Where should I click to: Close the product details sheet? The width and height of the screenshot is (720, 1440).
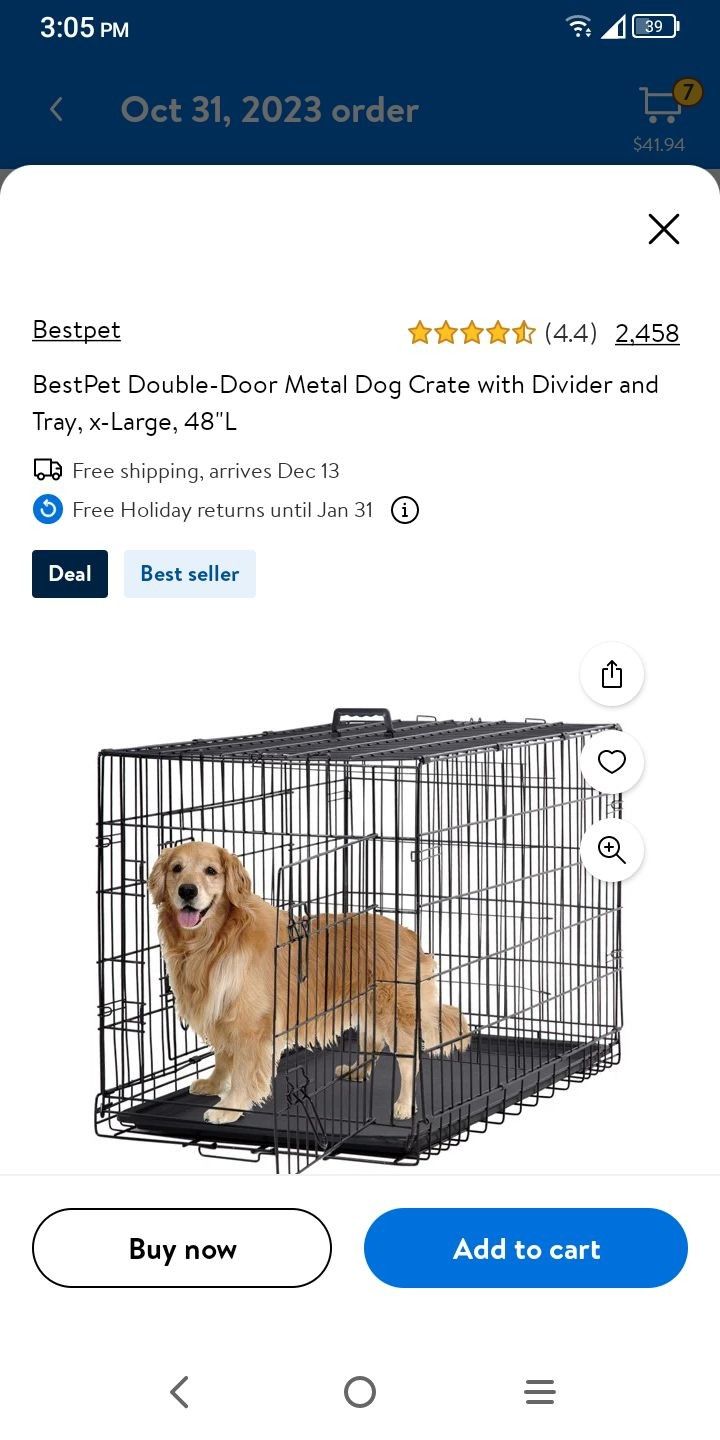pyautogui.click(x=664, y=229)
